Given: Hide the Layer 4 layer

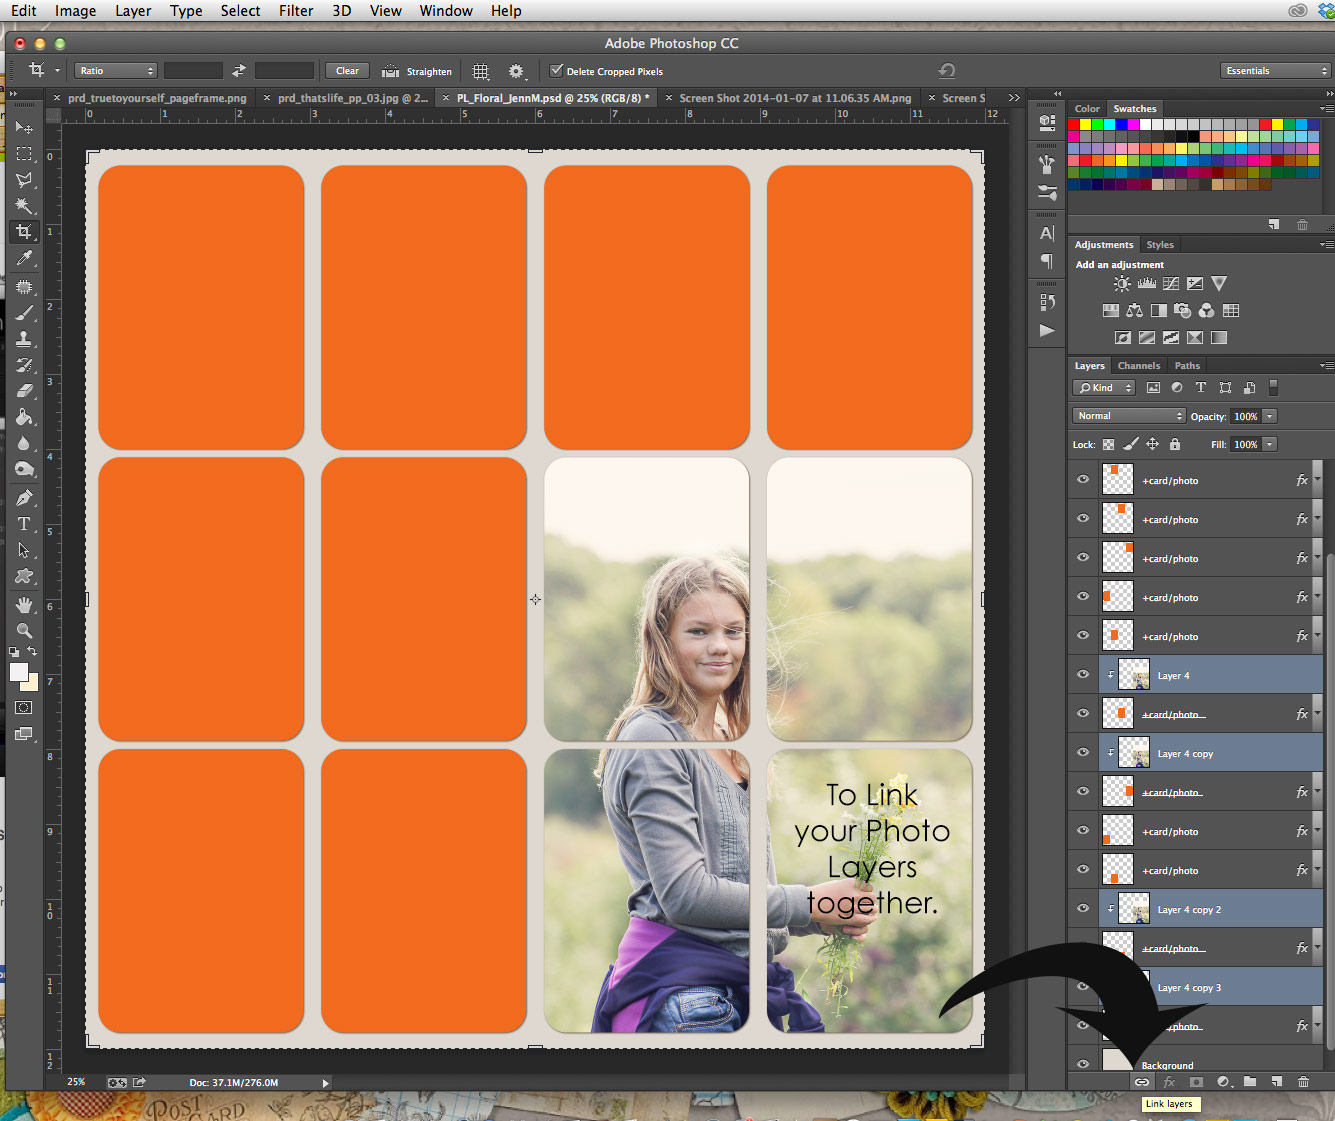Looking at the screenshot, I should pos(1083,675).
